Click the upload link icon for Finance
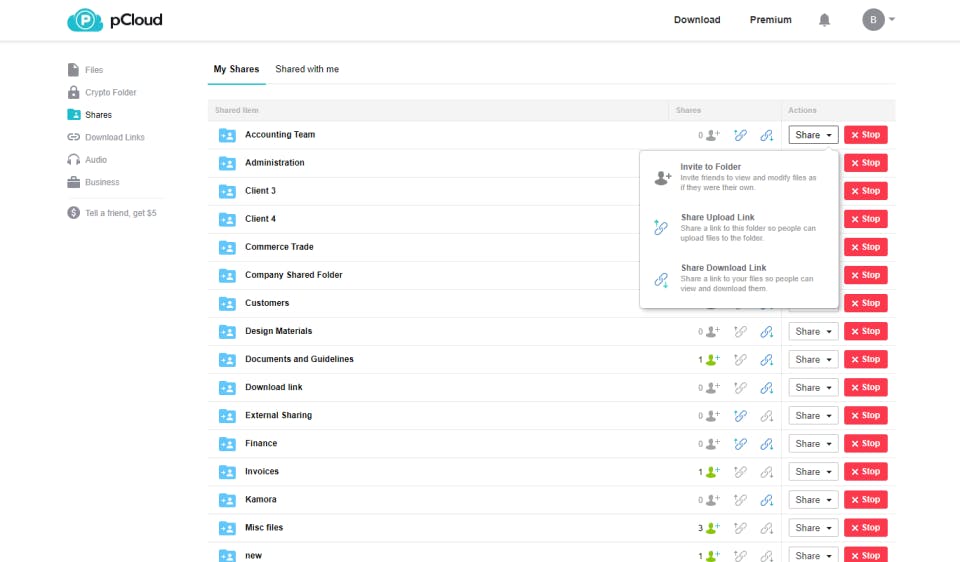The image size is (960, 562). (740, 444)
